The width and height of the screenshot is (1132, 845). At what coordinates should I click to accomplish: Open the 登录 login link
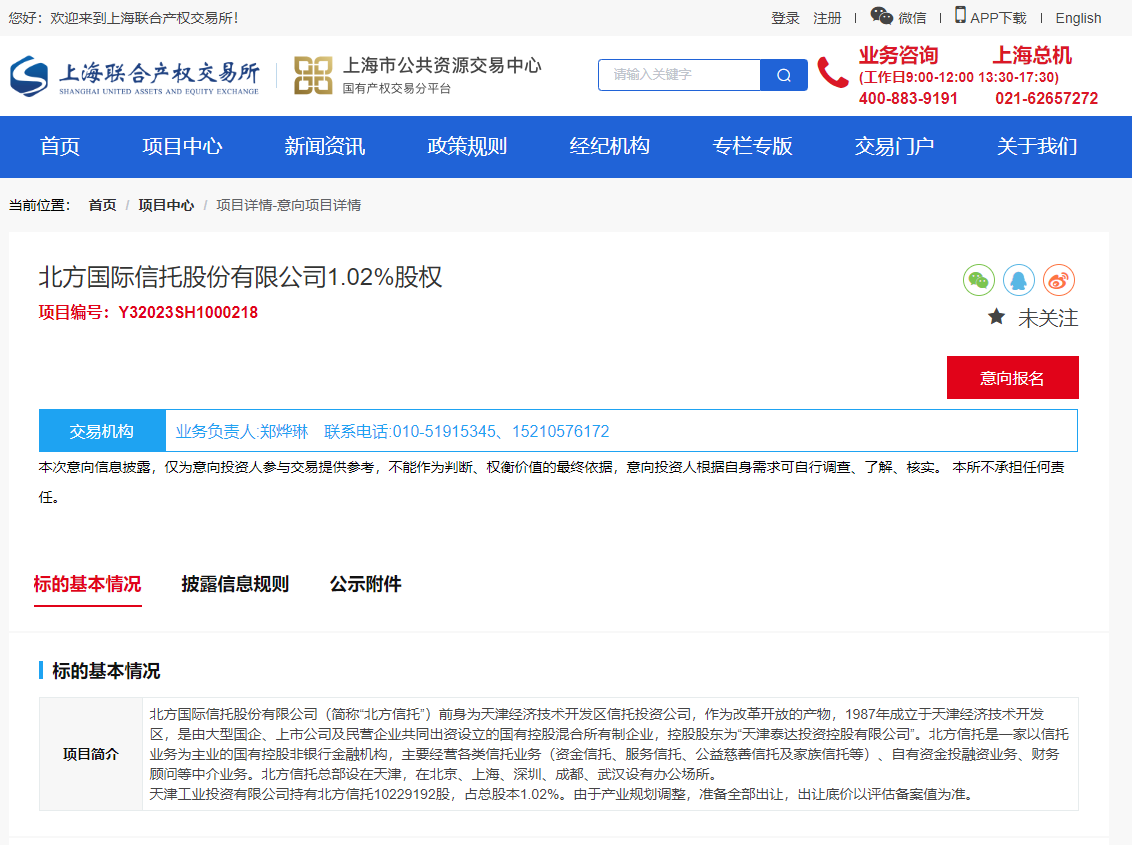coord(785,18)
